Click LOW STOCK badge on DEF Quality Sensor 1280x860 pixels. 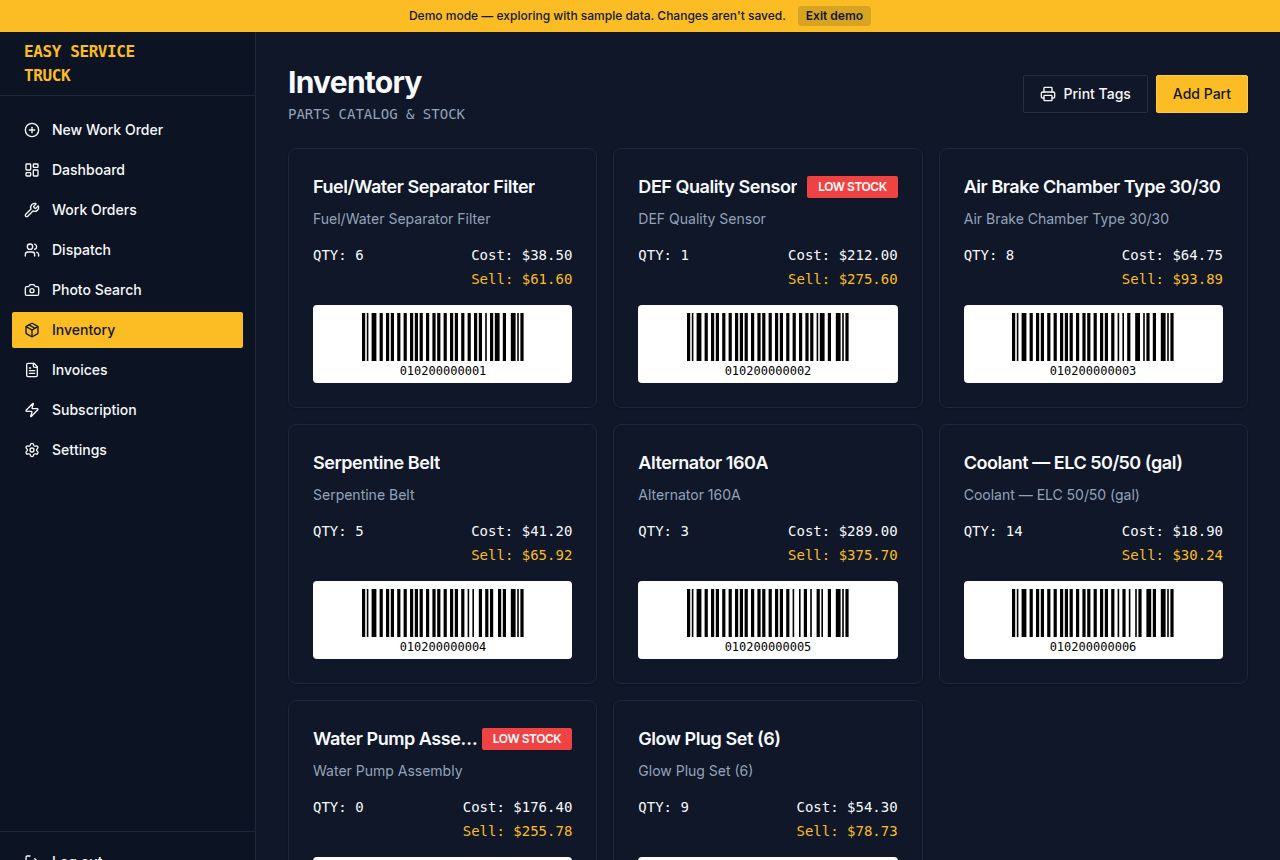click(852, 187)
